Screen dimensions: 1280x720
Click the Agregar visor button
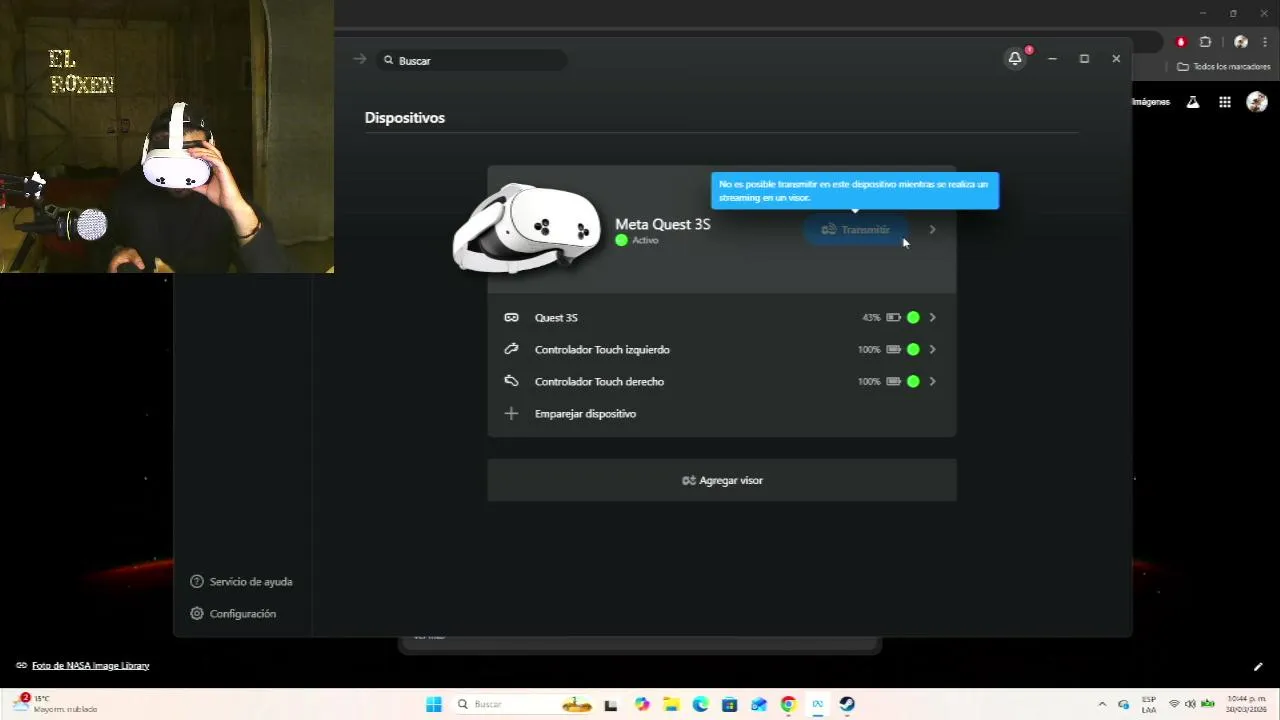722,480
